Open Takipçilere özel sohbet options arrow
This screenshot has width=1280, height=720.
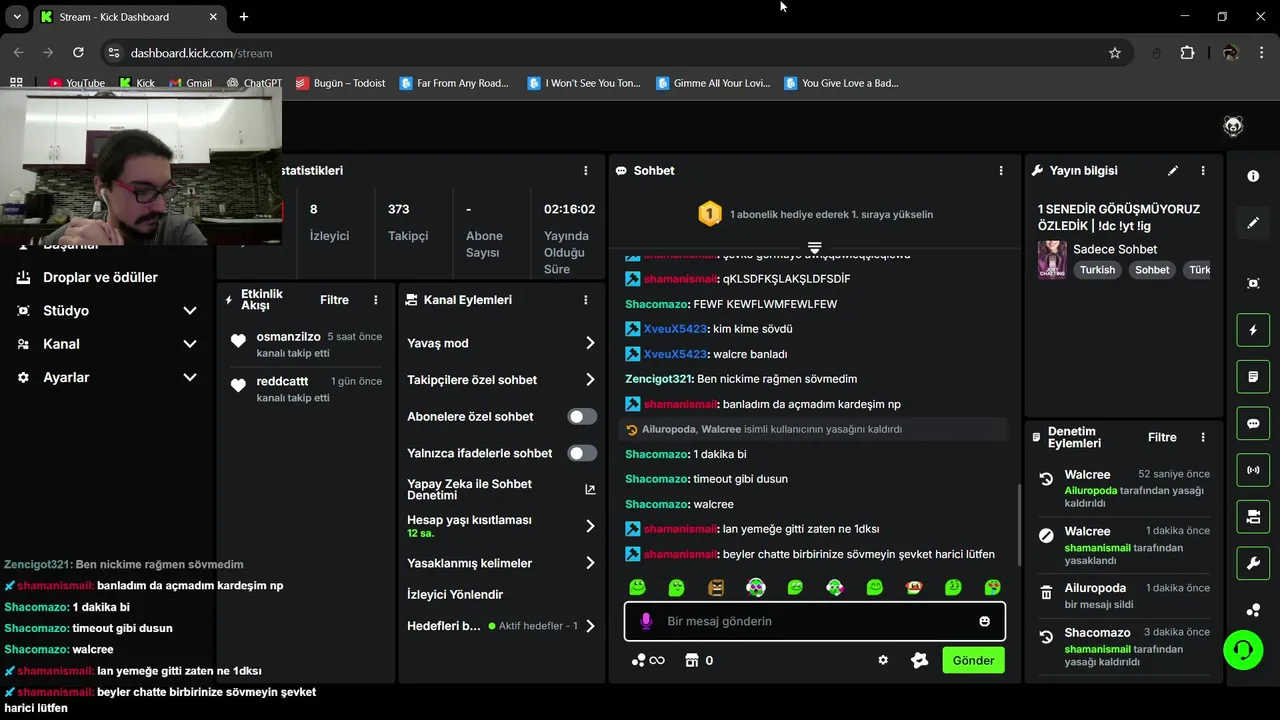pyautogui.click(x=590, y=380)
